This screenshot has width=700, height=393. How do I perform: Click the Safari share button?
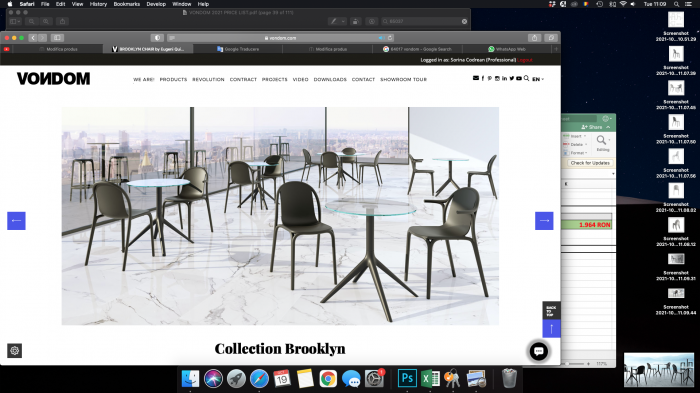click(x=534, y=38)
